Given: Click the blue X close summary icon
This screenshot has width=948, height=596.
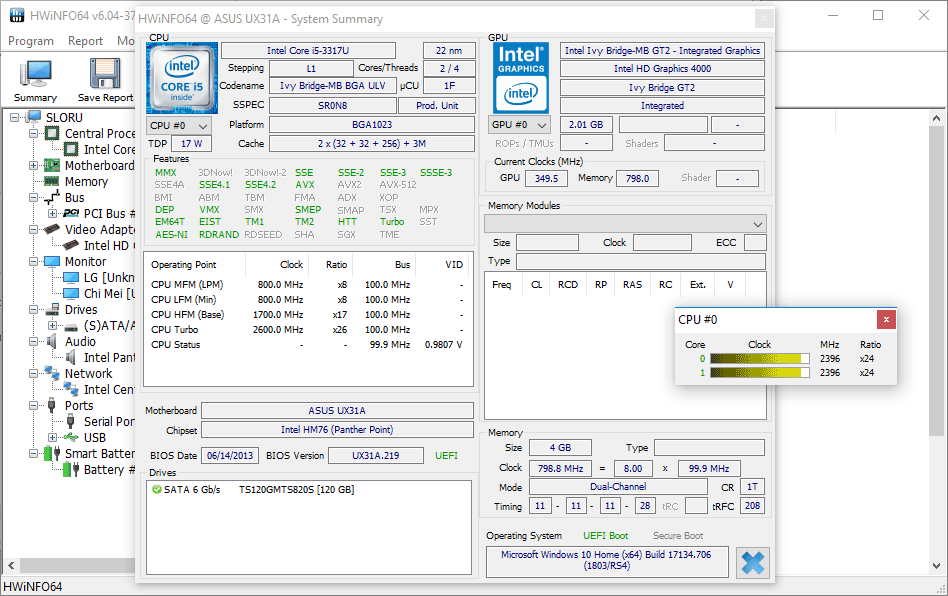Looking at the screenshot, I should [x=753, y=563].
